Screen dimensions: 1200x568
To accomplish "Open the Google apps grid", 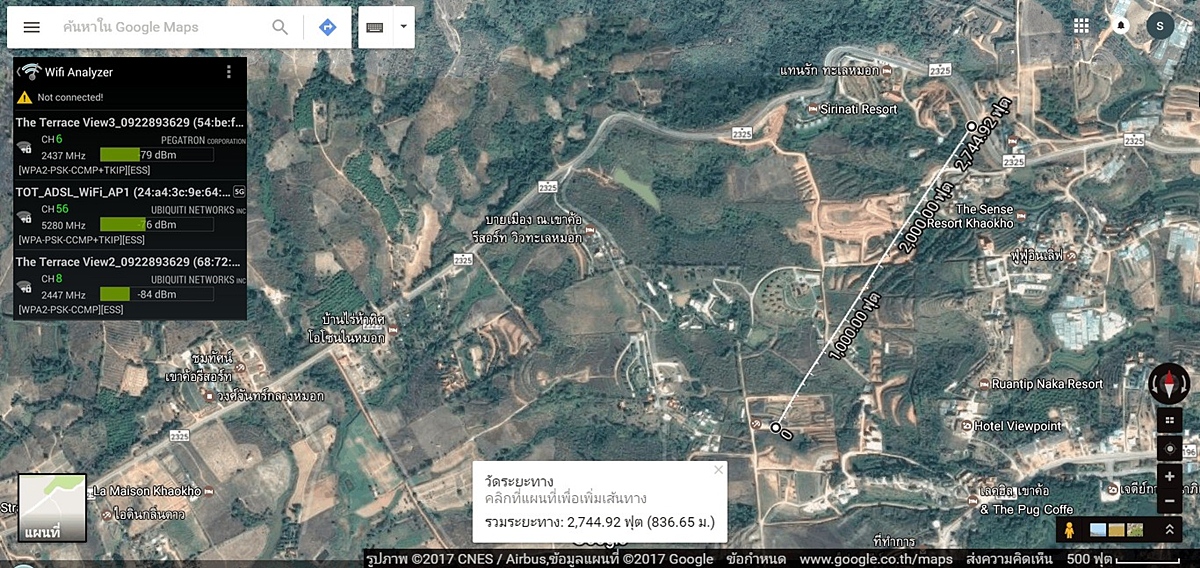I will [1081, 26].
